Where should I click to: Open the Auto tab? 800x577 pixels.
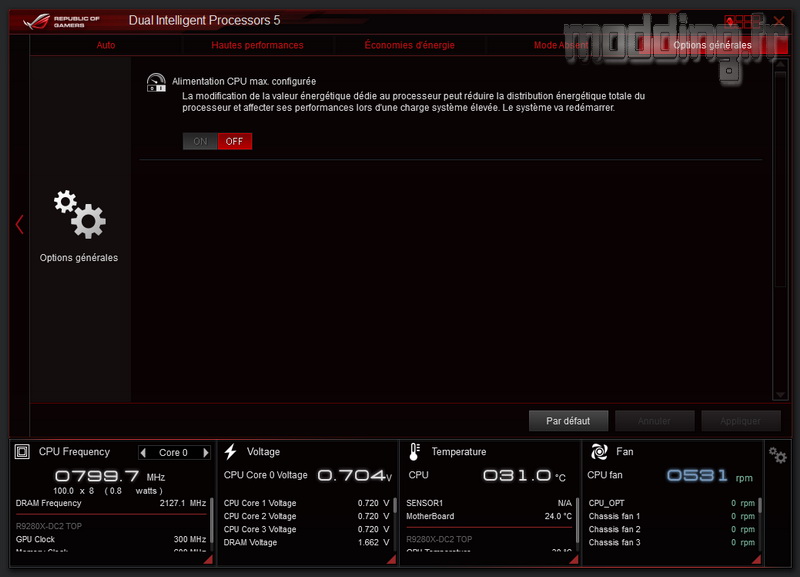tap(106, 45)
